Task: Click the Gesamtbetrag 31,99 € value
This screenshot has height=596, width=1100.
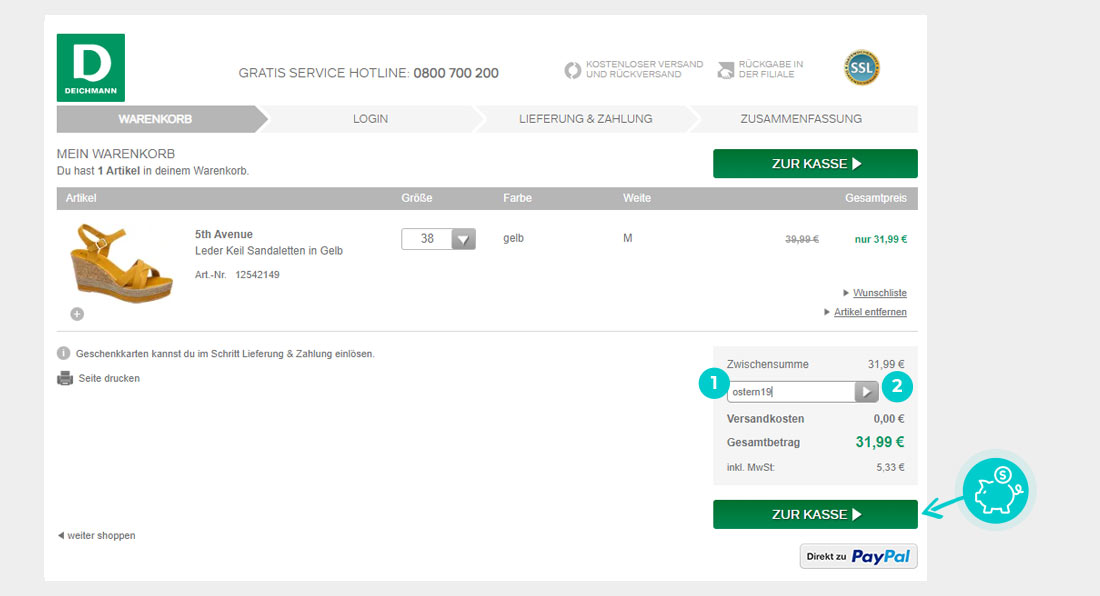Action: [880, 442]
